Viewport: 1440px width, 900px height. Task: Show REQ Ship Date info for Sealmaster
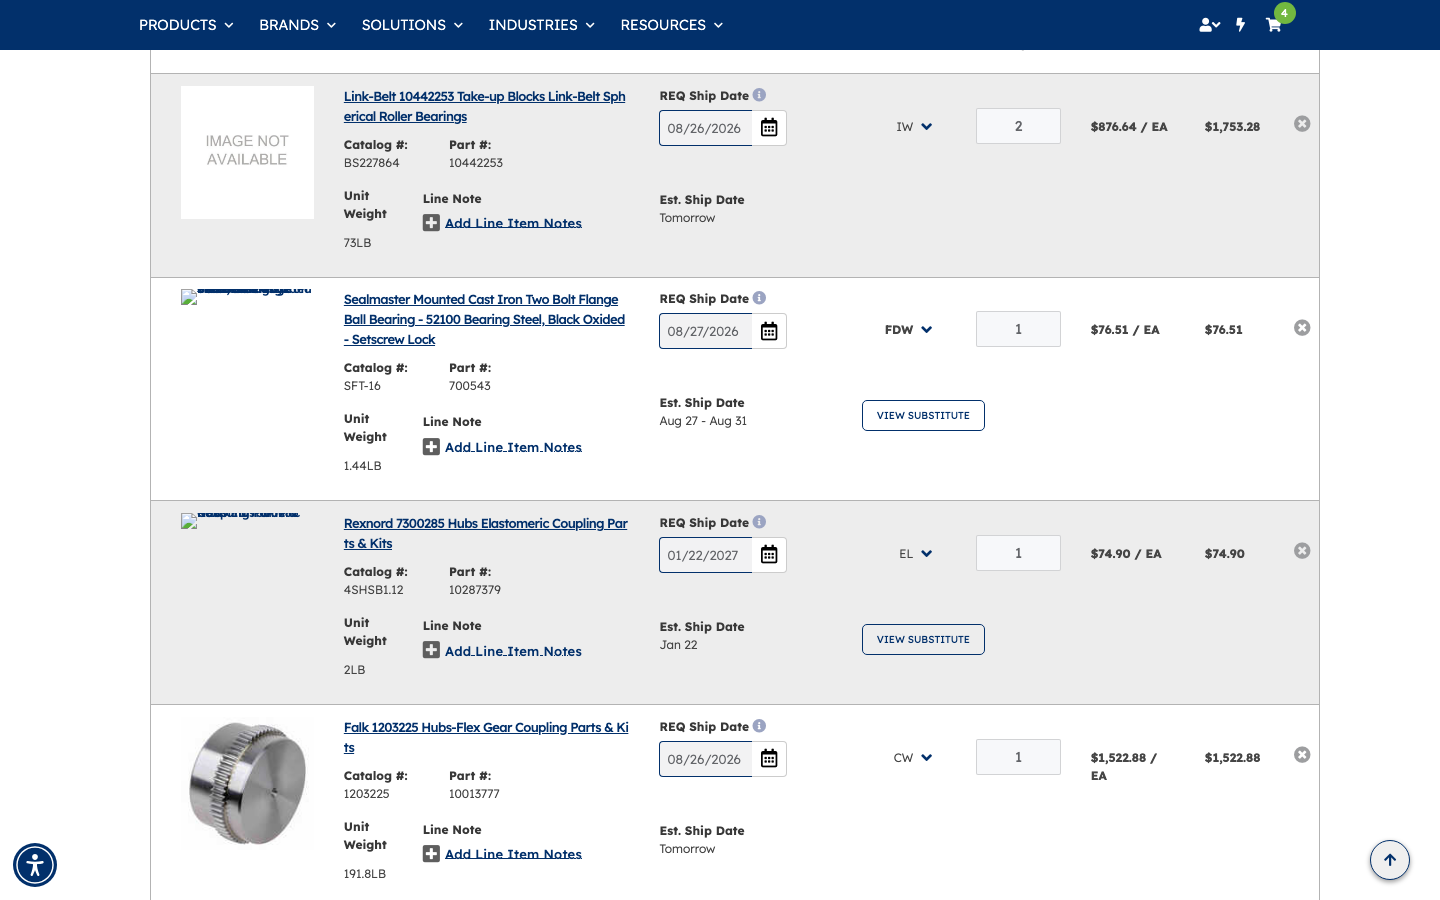(x=759, y=298)
